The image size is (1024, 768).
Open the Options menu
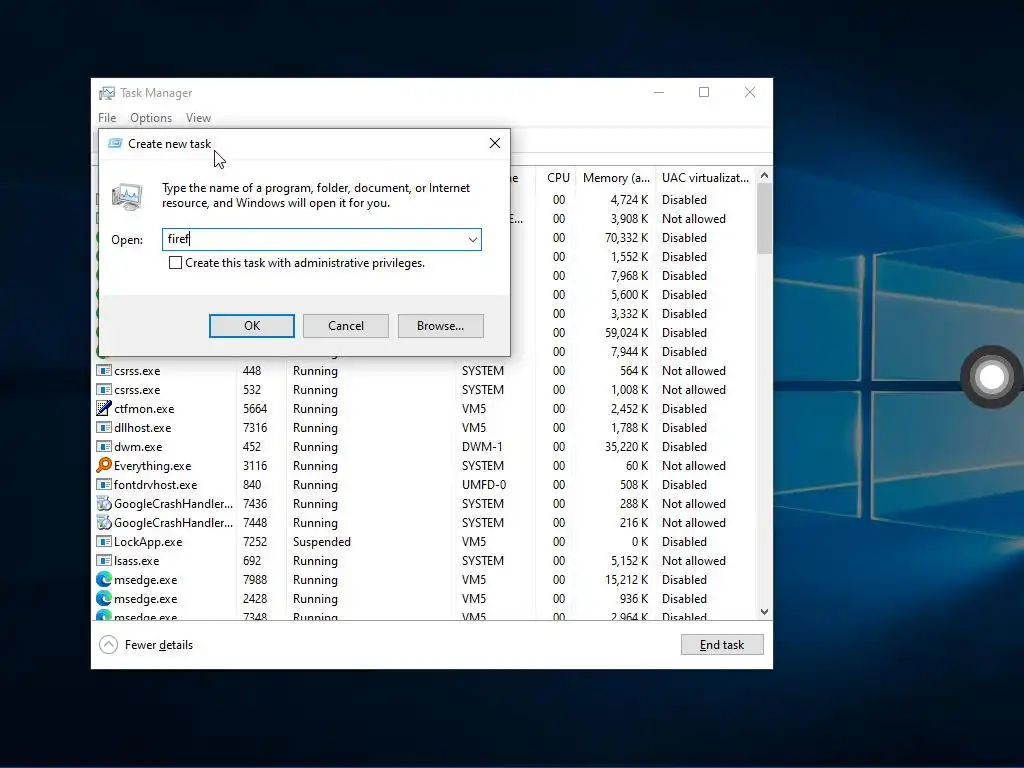click(151, 118)
